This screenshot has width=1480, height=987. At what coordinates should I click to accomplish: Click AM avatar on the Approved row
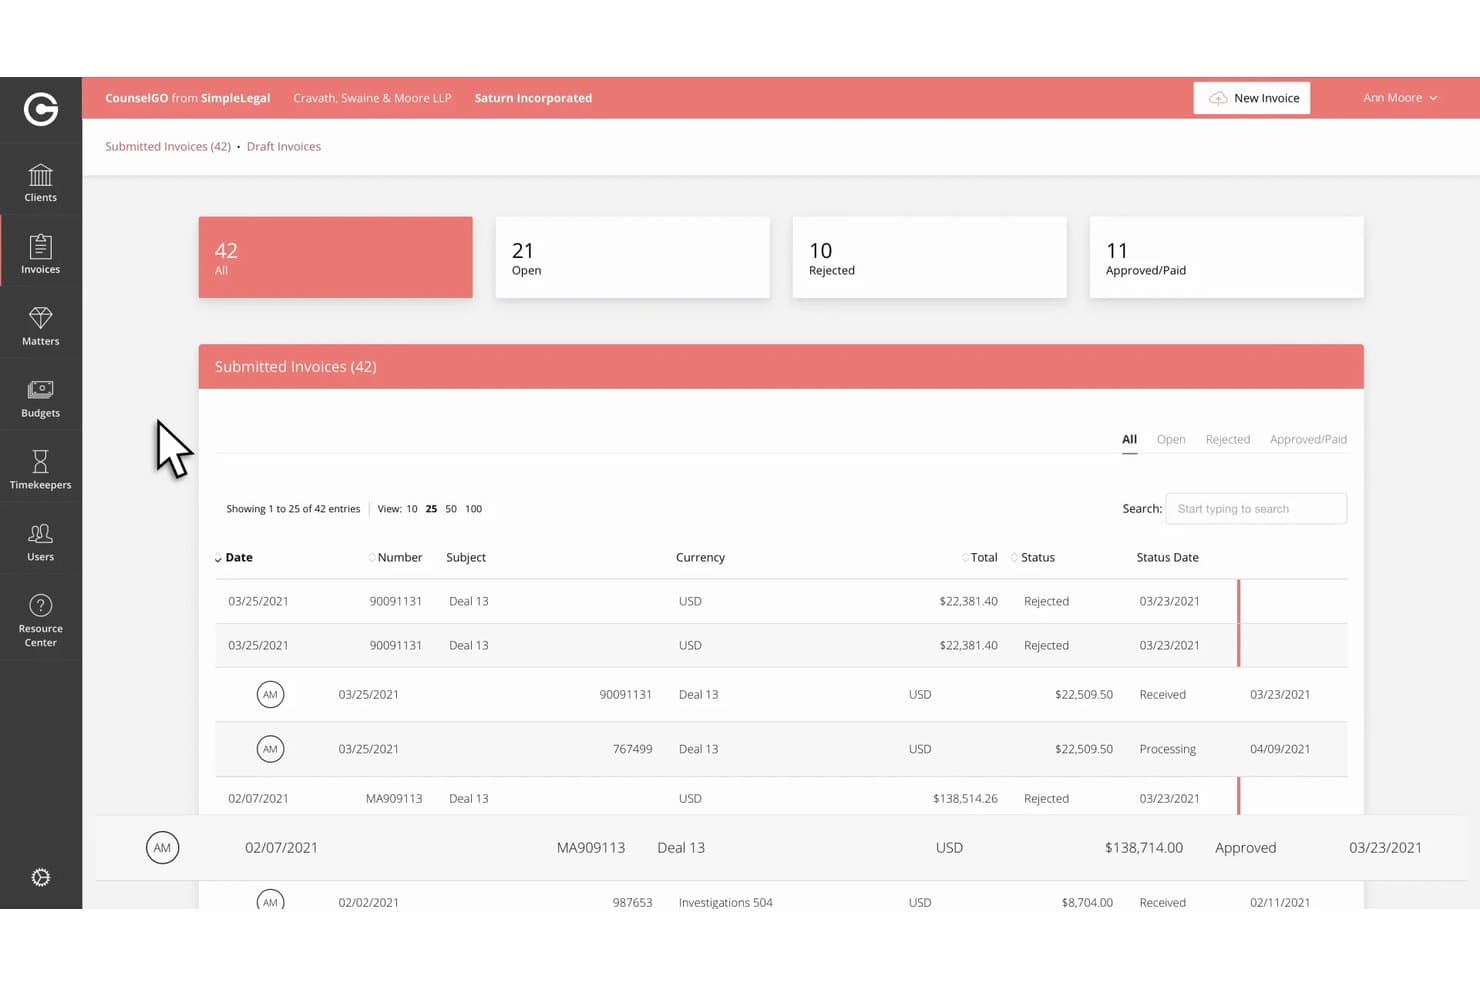(x=162, y=847)
